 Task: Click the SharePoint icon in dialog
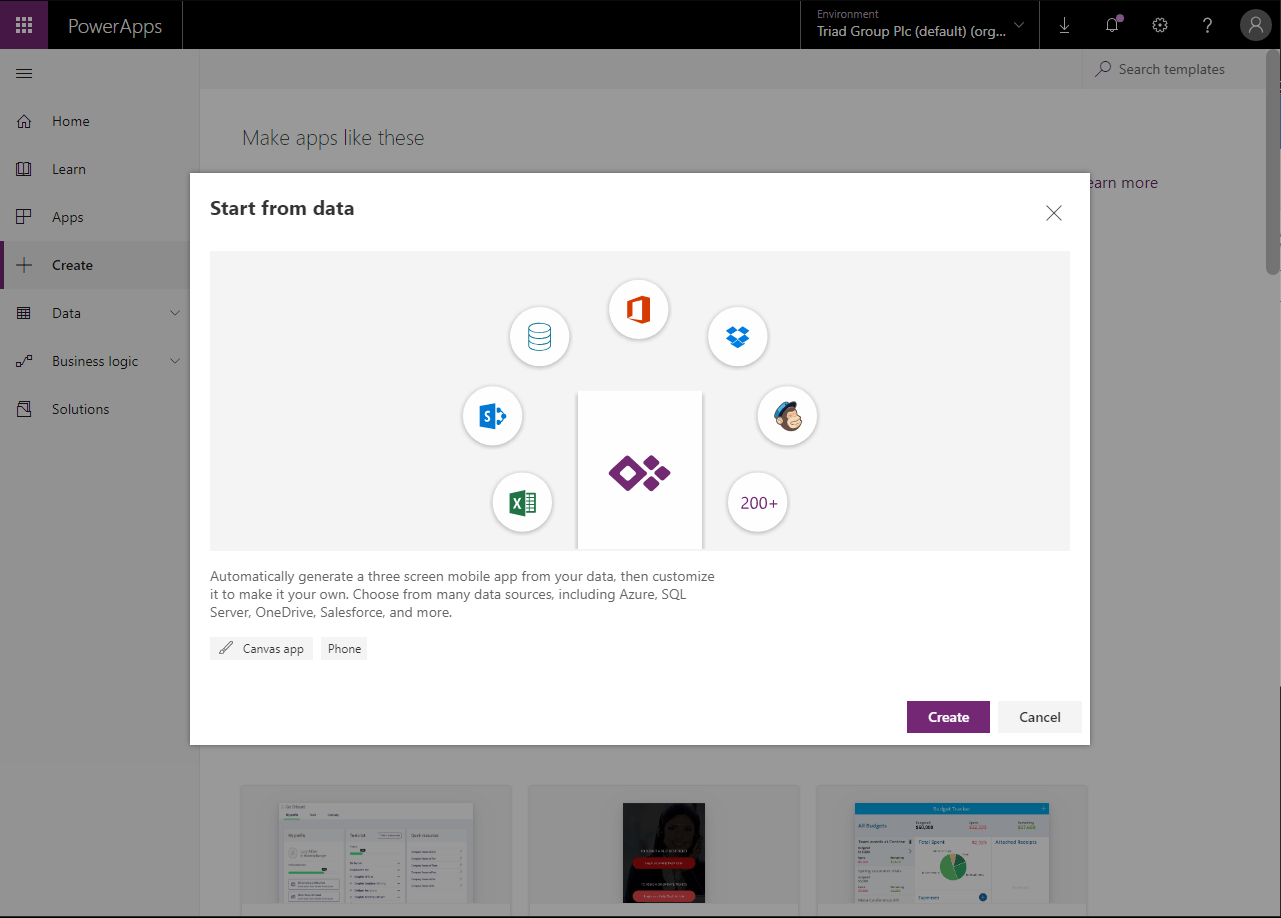[x=493, y=416]
